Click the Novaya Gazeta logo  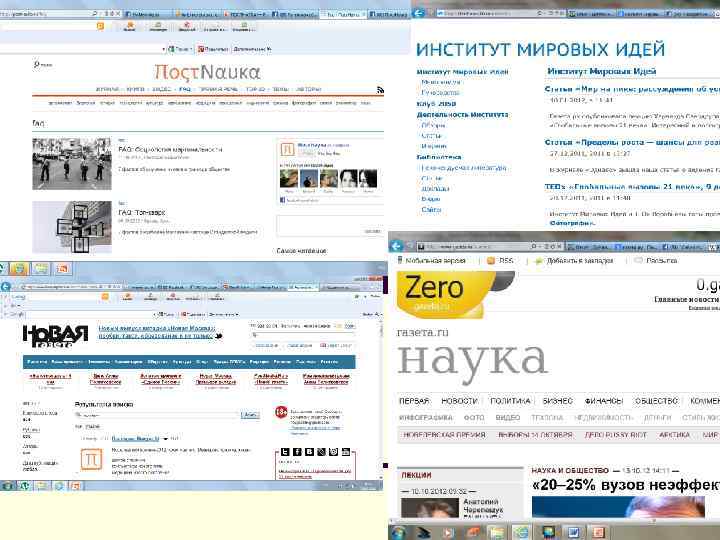pos(55,336)
